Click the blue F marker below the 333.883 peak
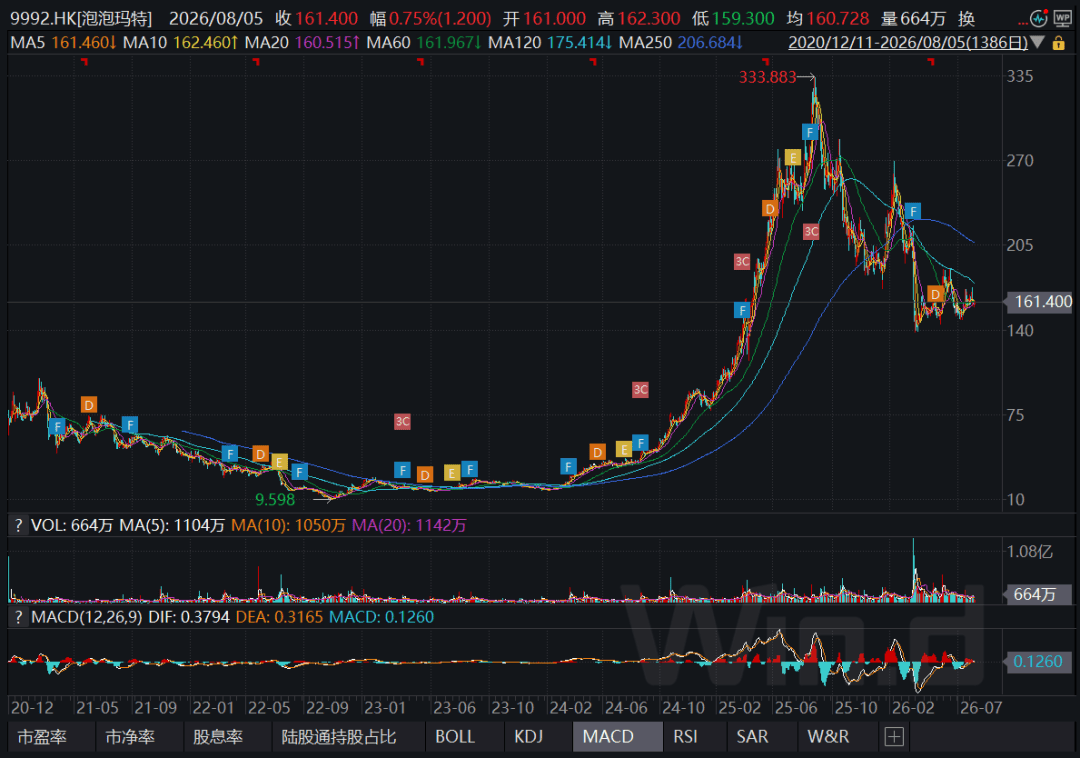Screen dimensions: 1080x758 pos(810,132)
